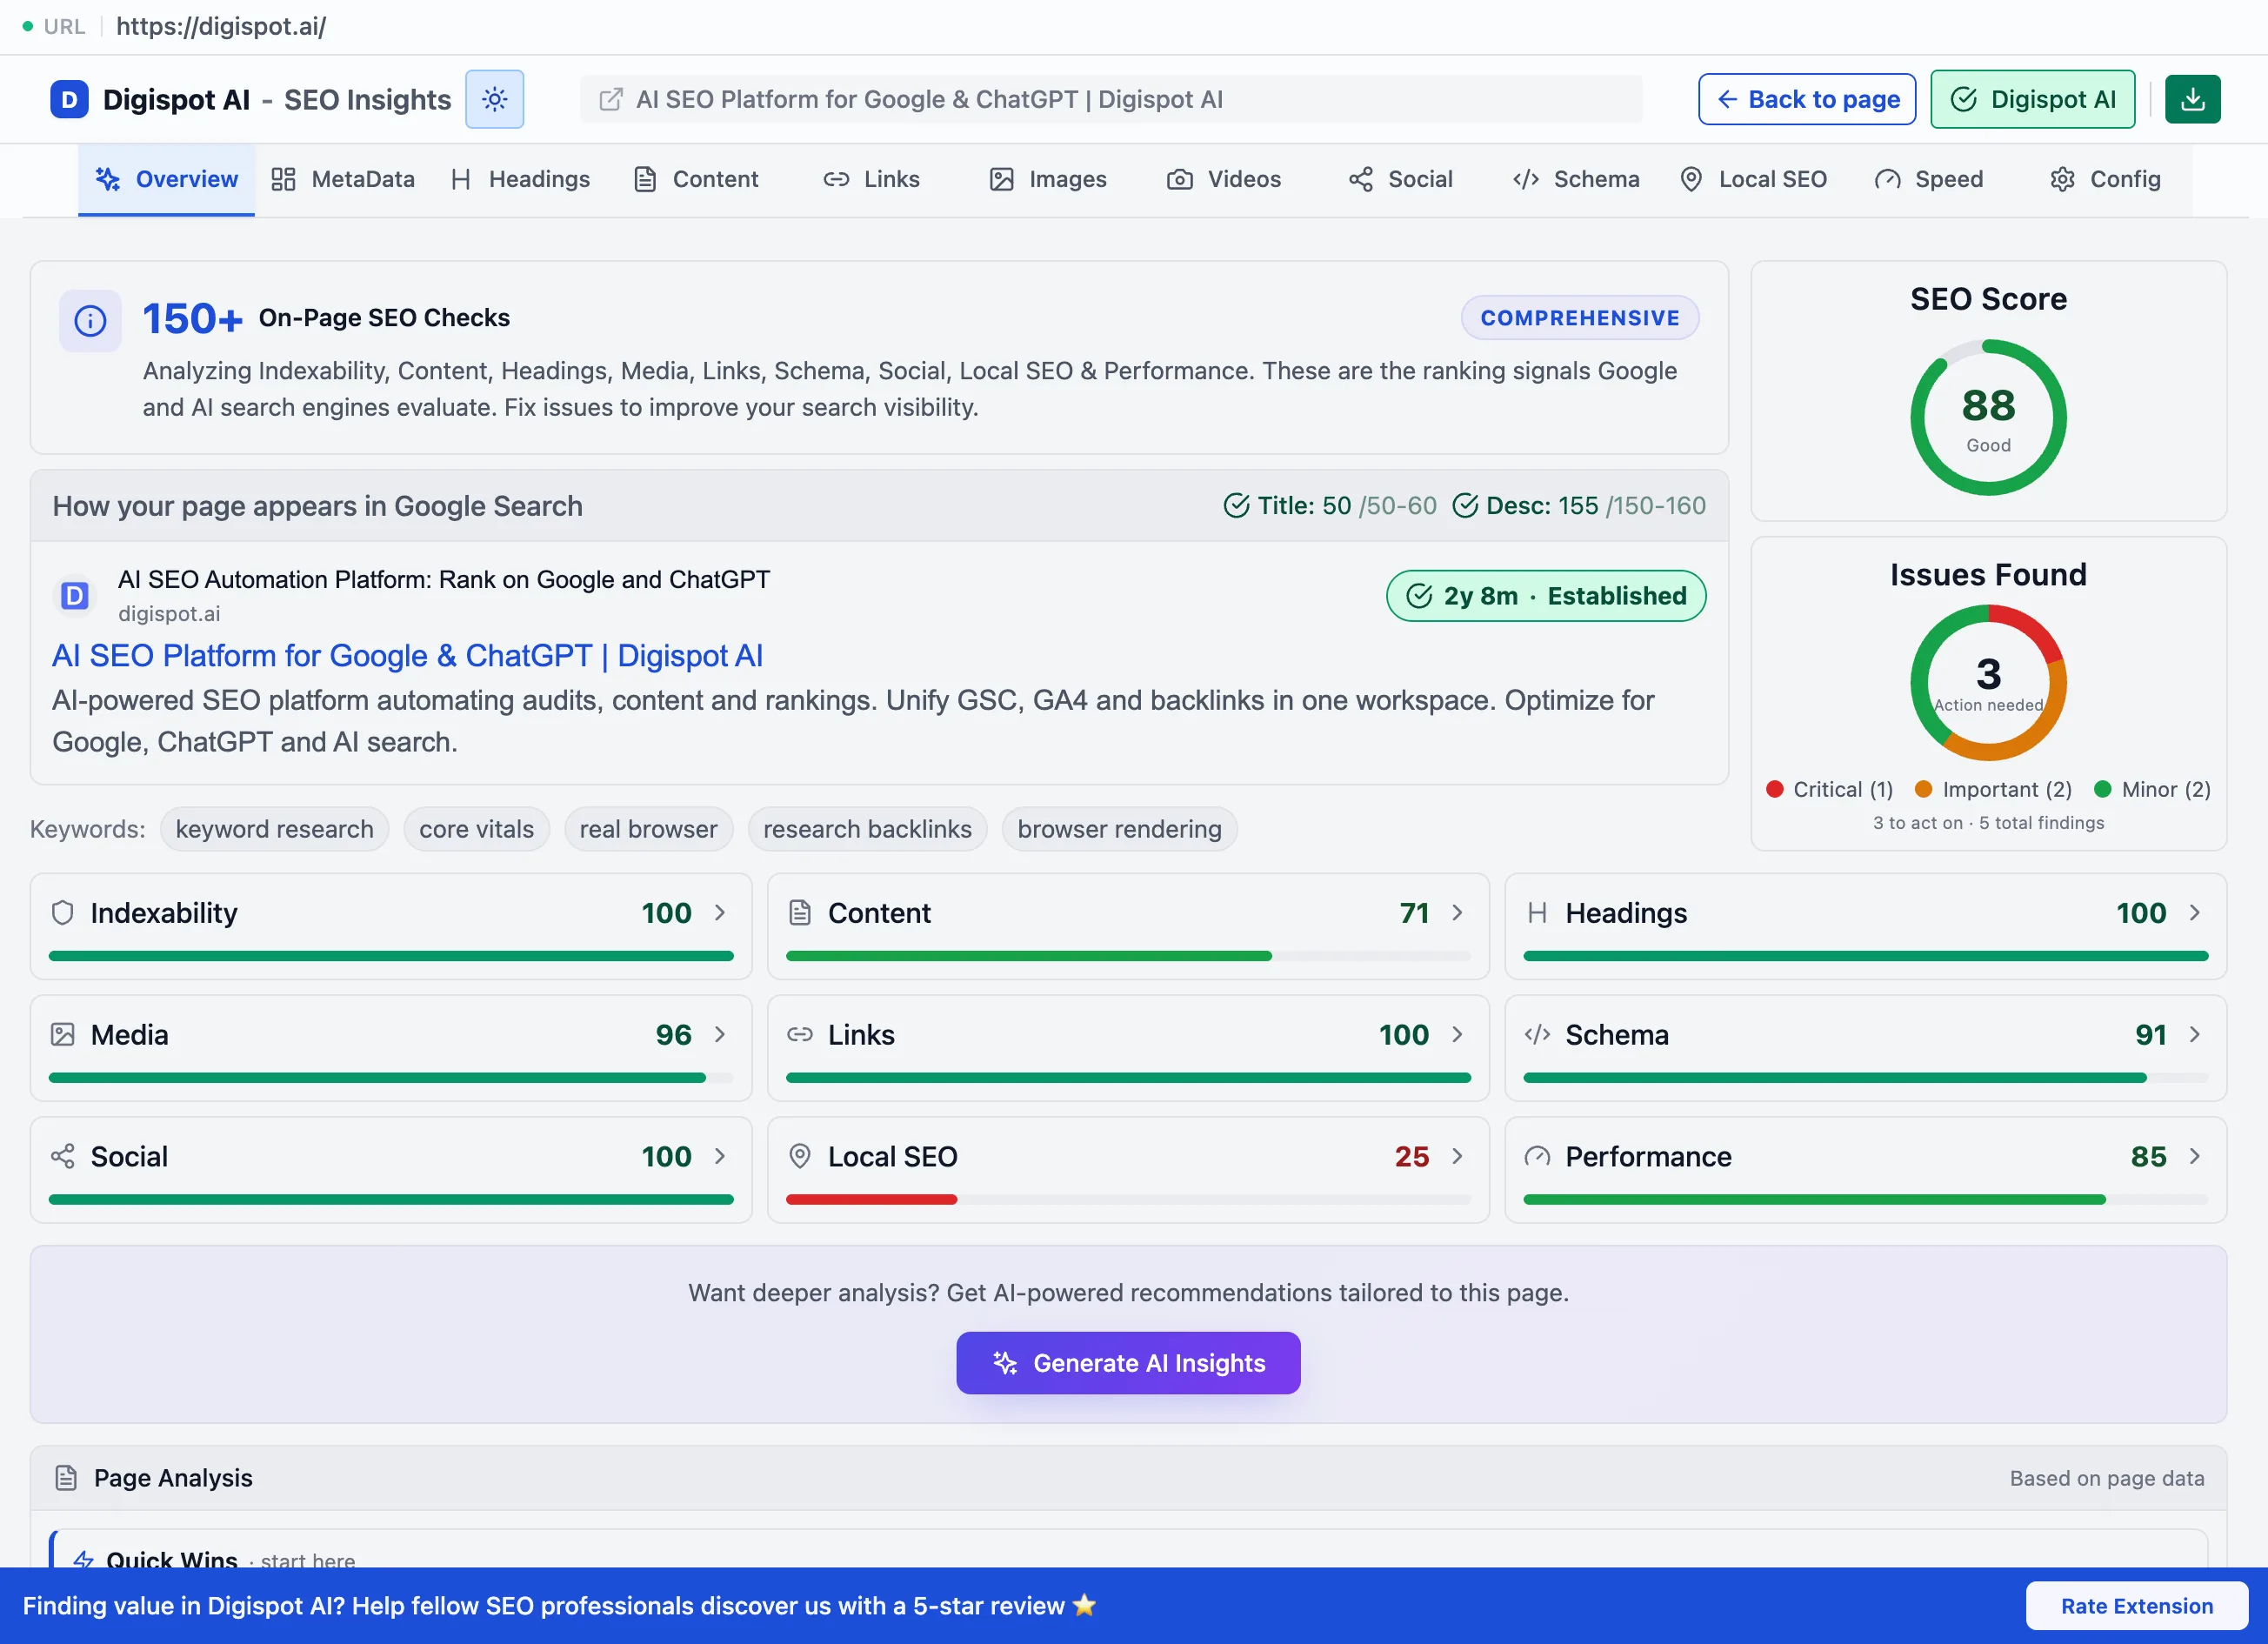Select the Overview tab
This screenshot has height=1644, width=2268.
pos(166,179)
